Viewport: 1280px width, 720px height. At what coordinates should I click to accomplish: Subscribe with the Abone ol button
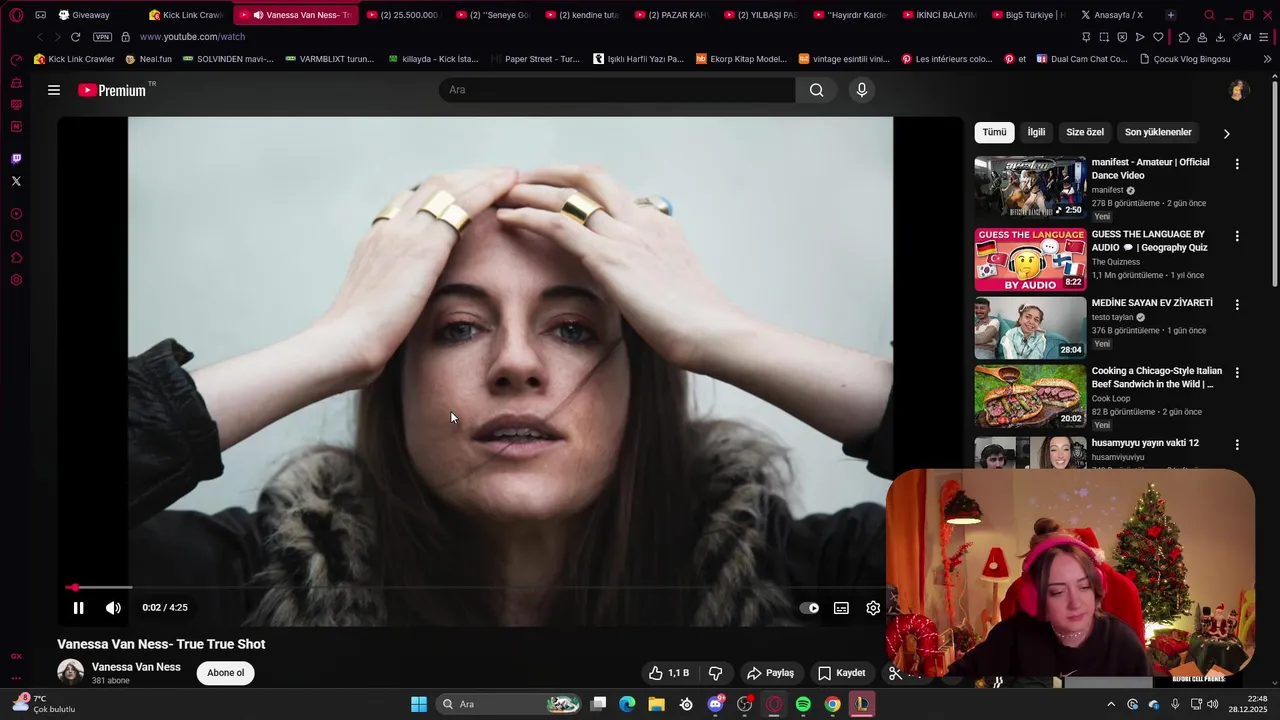coord(226,673)
